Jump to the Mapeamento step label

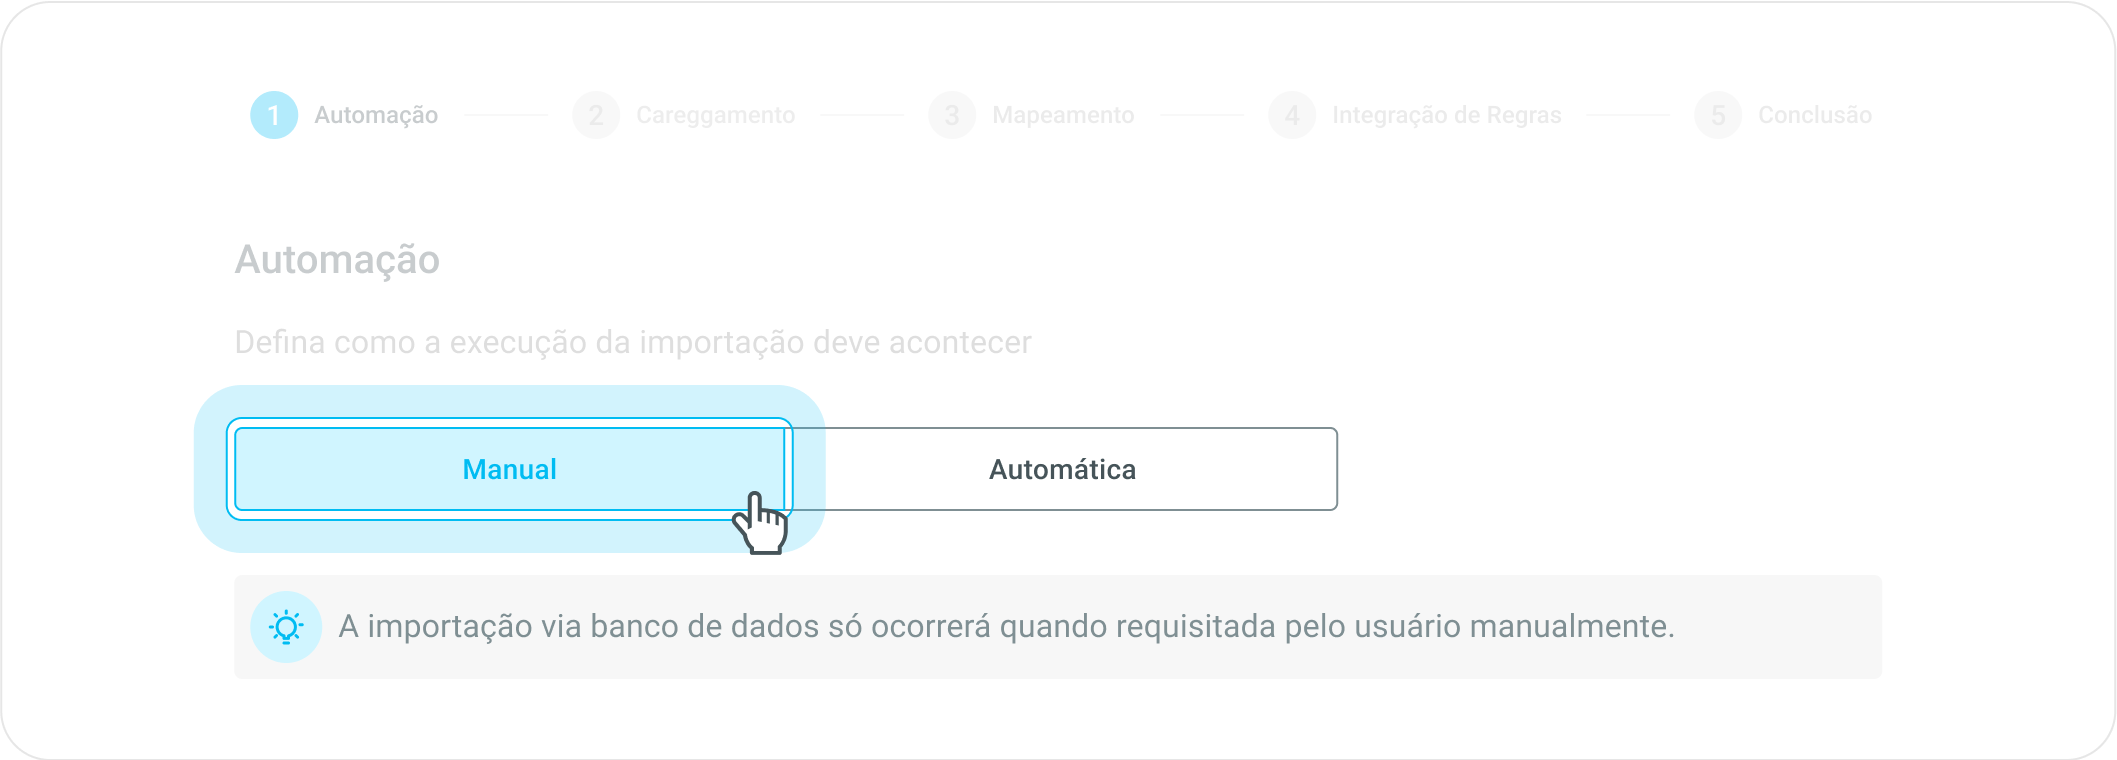click(1063, 115)
